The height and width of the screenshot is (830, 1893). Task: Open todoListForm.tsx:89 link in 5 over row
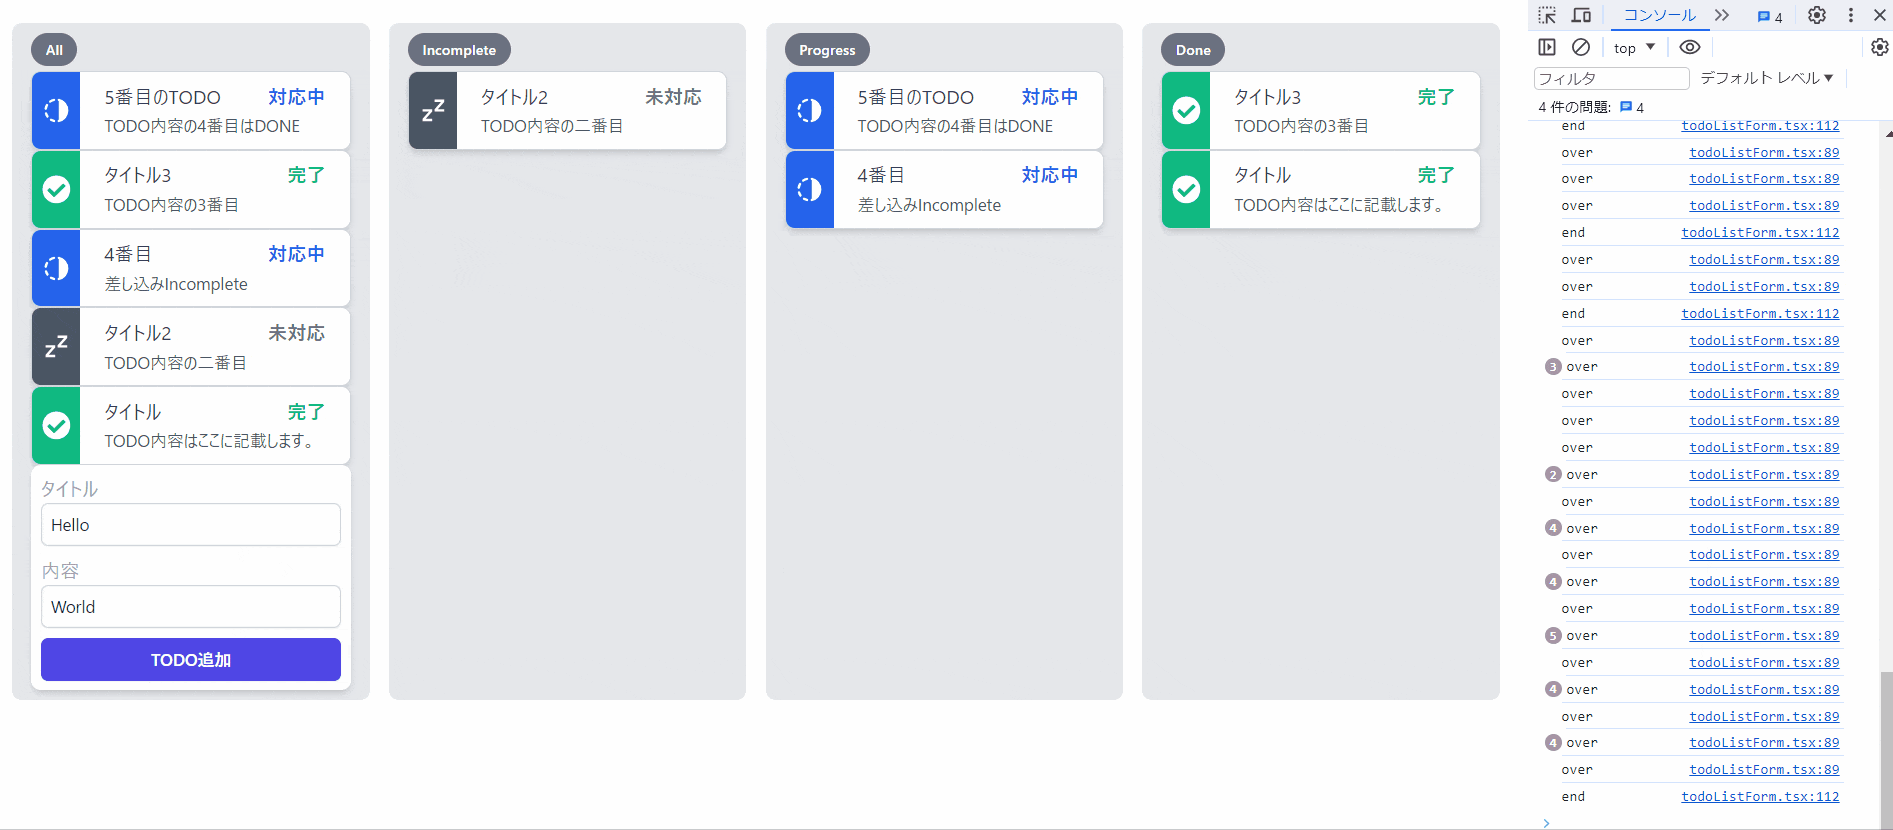click(x=1764, y=636)
